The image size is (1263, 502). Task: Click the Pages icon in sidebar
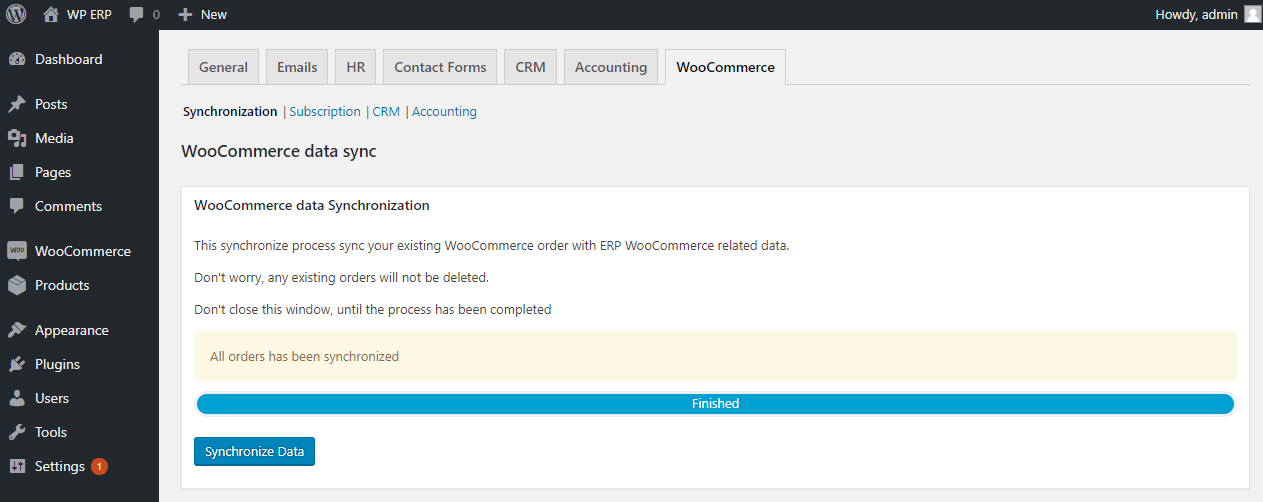click(17, 172)
